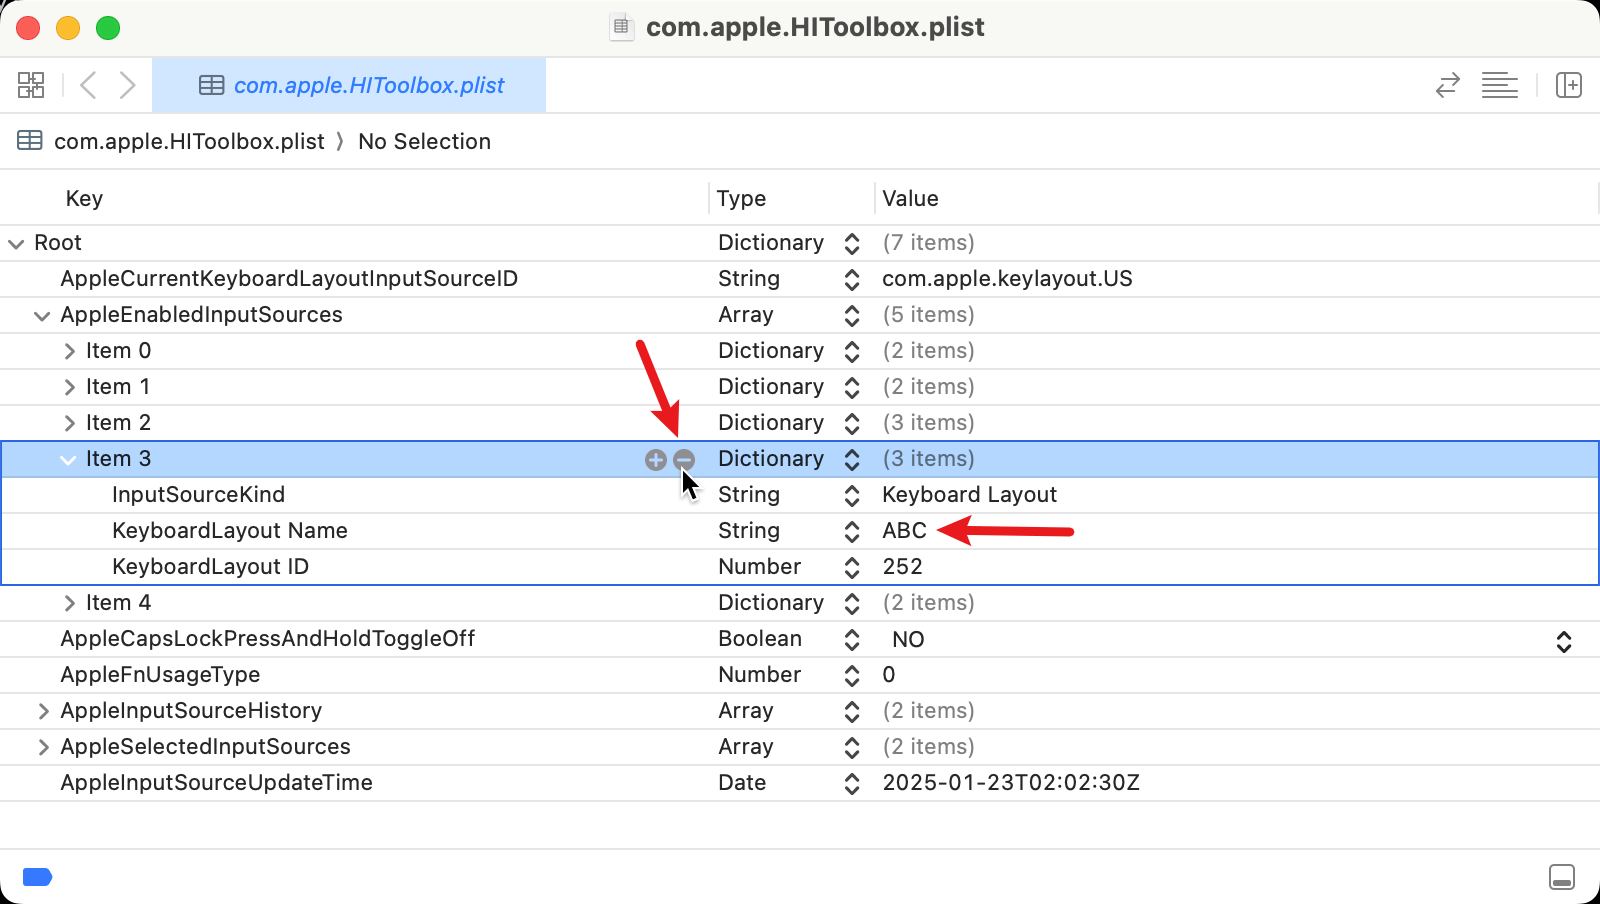Open type popup for Item 3
Screen dimensions: 1600x904
(852, 459)
